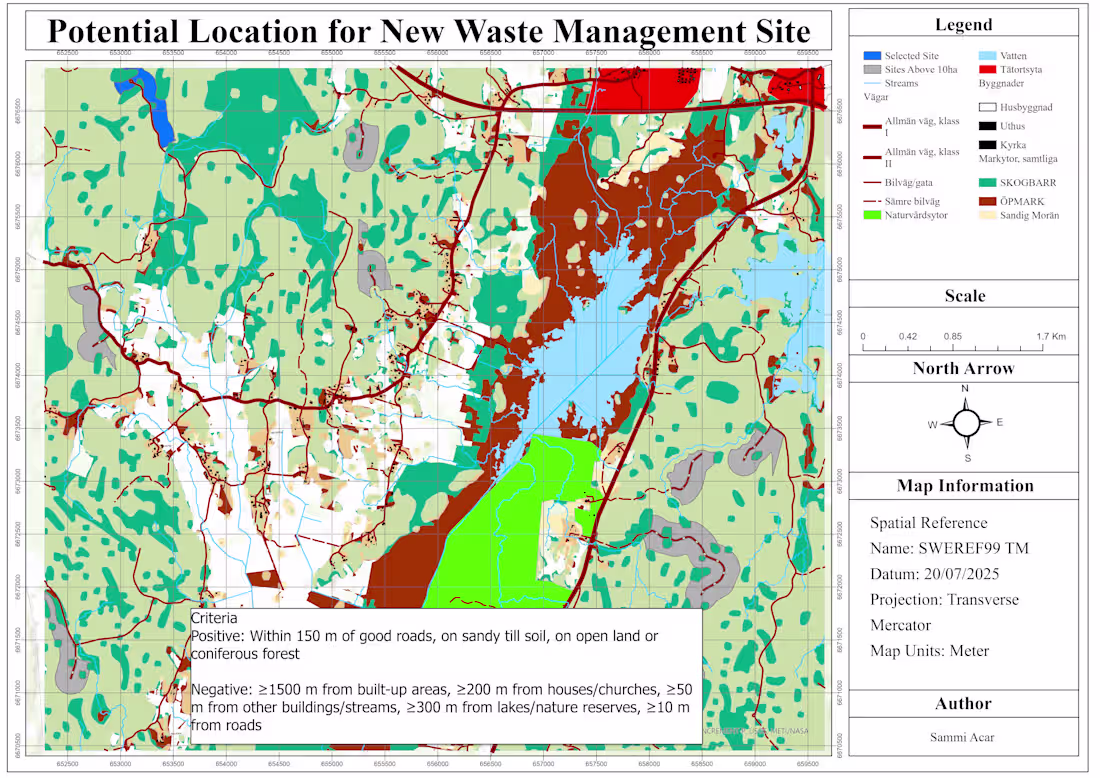The image size is (1100, 778).
Task: Click 'Map Units: Meter' text
Action: click(x=930, y=651)
